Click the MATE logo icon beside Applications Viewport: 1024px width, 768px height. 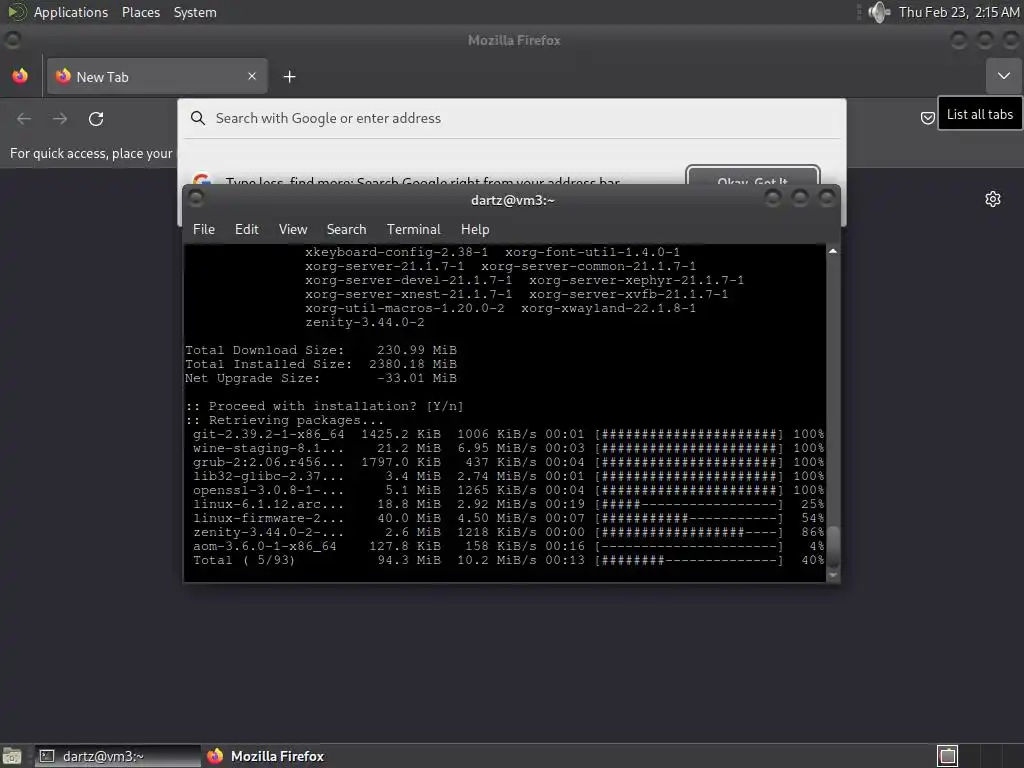tap(16, 12)
